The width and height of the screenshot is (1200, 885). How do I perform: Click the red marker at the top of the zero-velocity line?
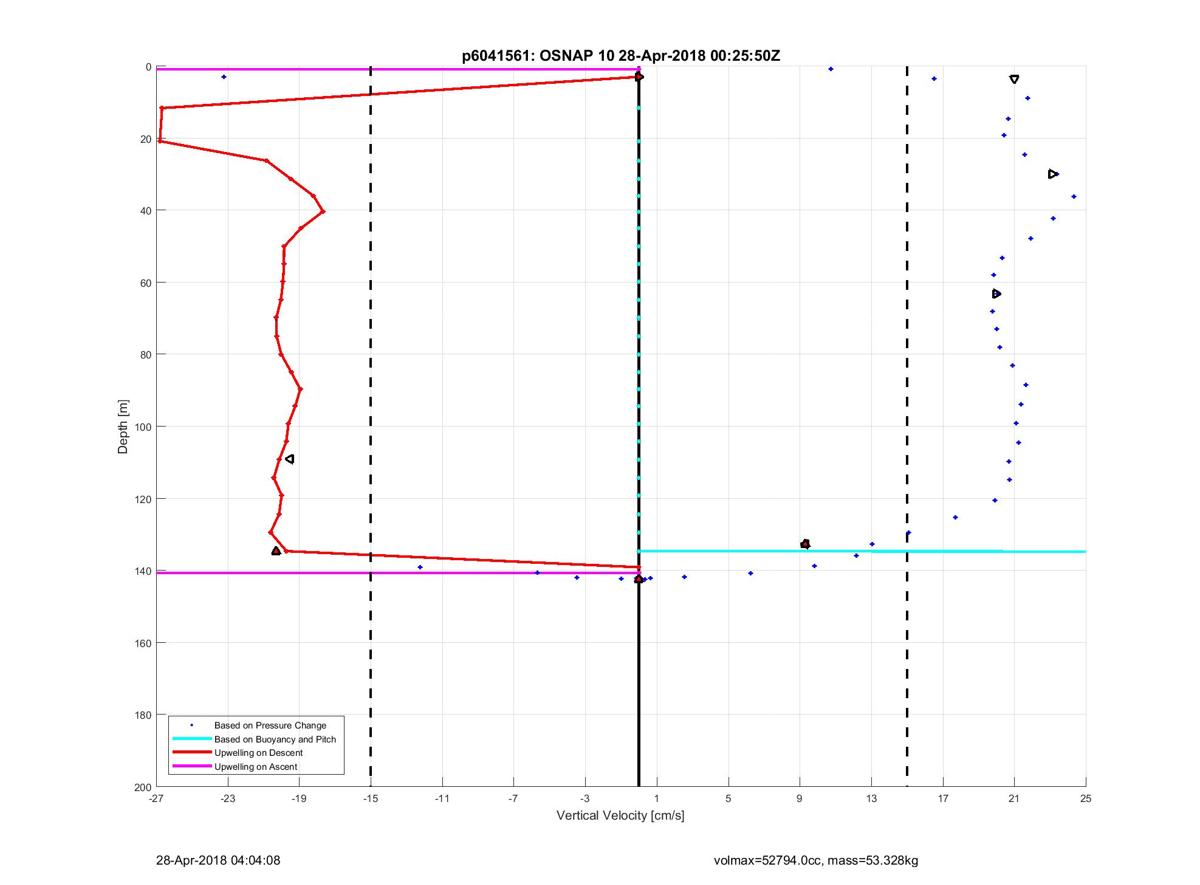pyautogui.click(x=639, y=77)
